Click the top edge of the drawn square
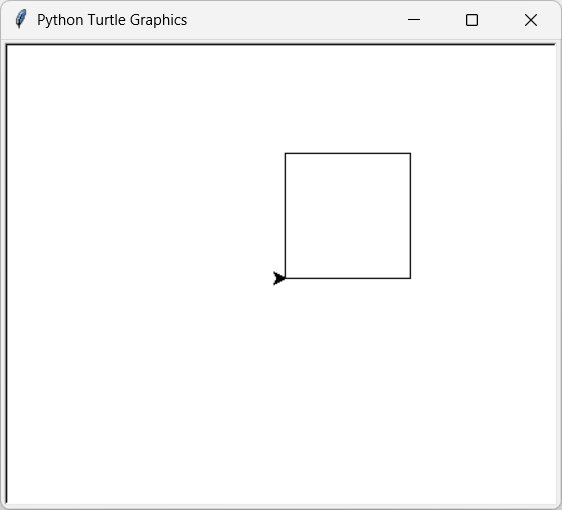 pyautogui.click(x=348, y=153)
